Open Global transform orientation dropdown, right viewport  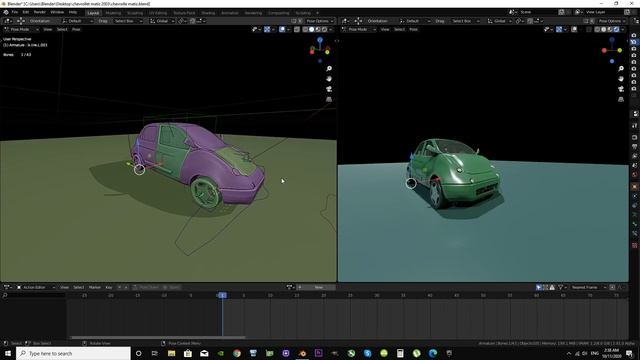499,21
